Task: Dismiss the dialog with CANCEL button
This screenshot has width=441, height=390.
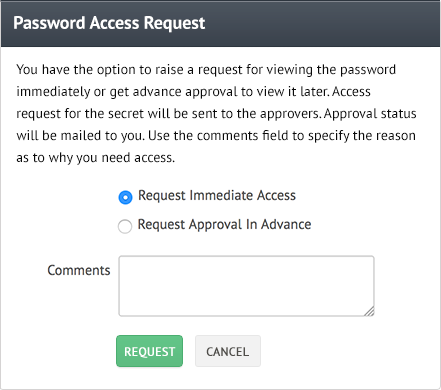Action: coord(228,351)
